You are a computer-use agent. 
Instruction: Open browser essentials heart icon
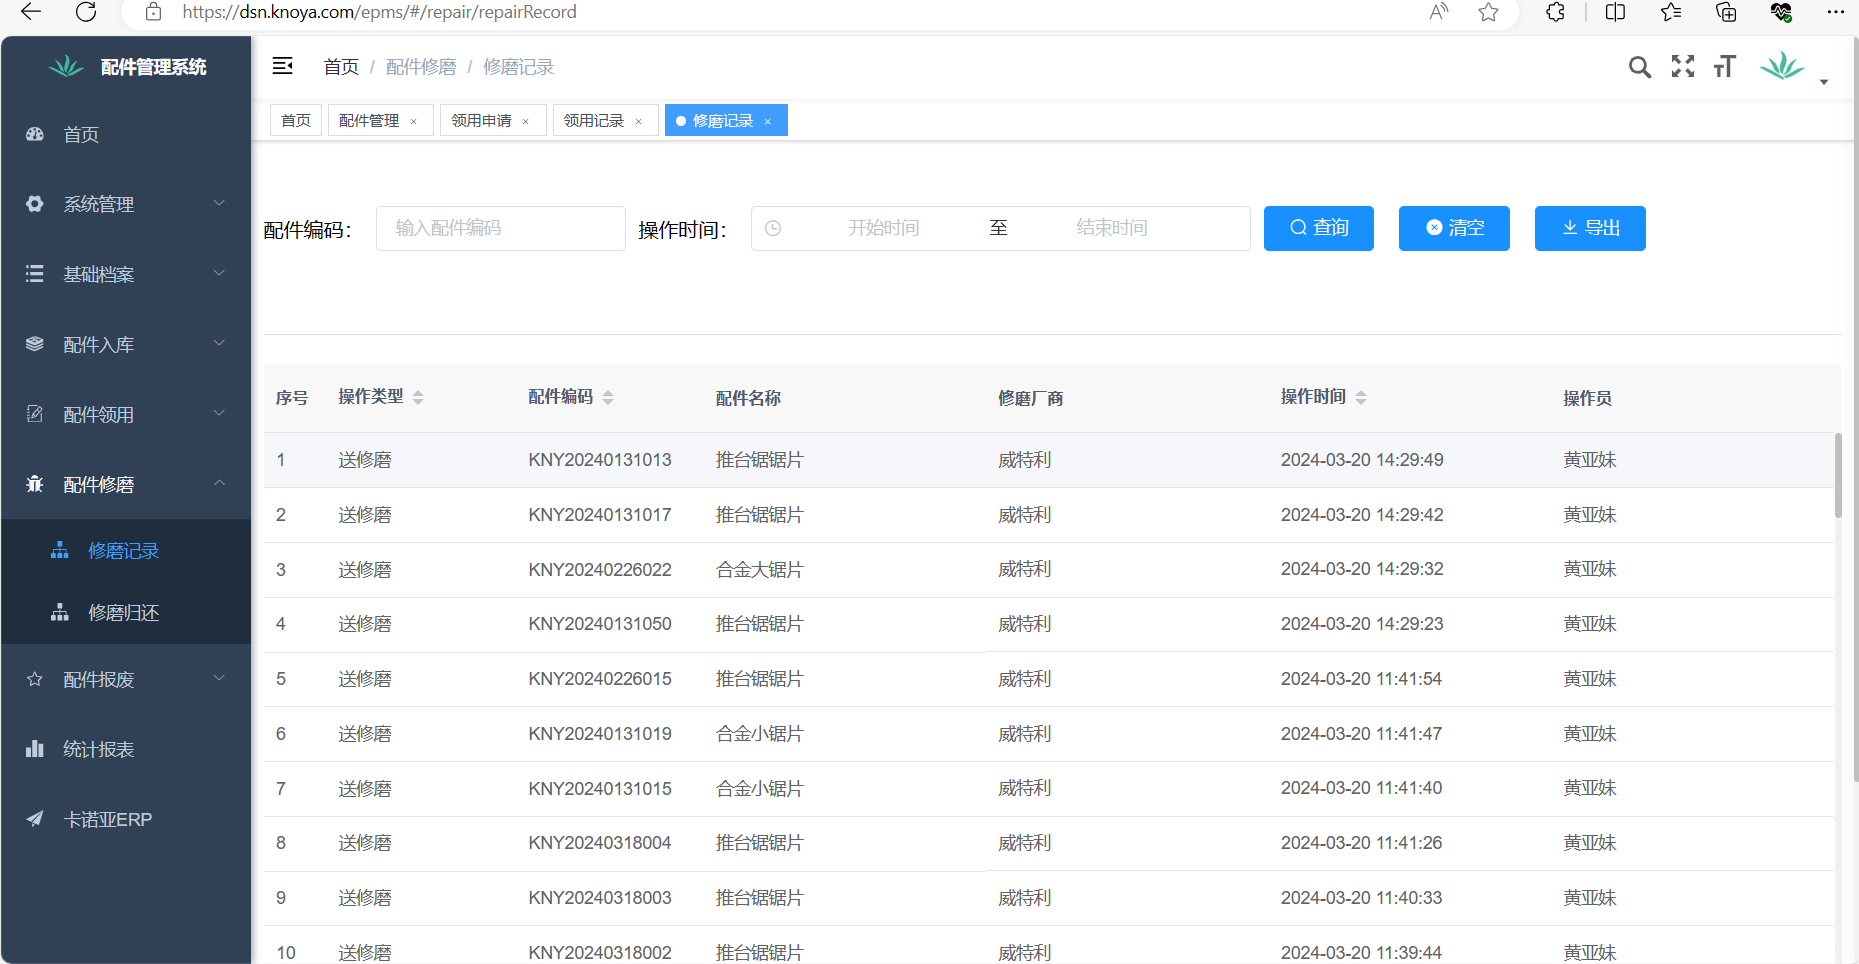coord(1781,12)
